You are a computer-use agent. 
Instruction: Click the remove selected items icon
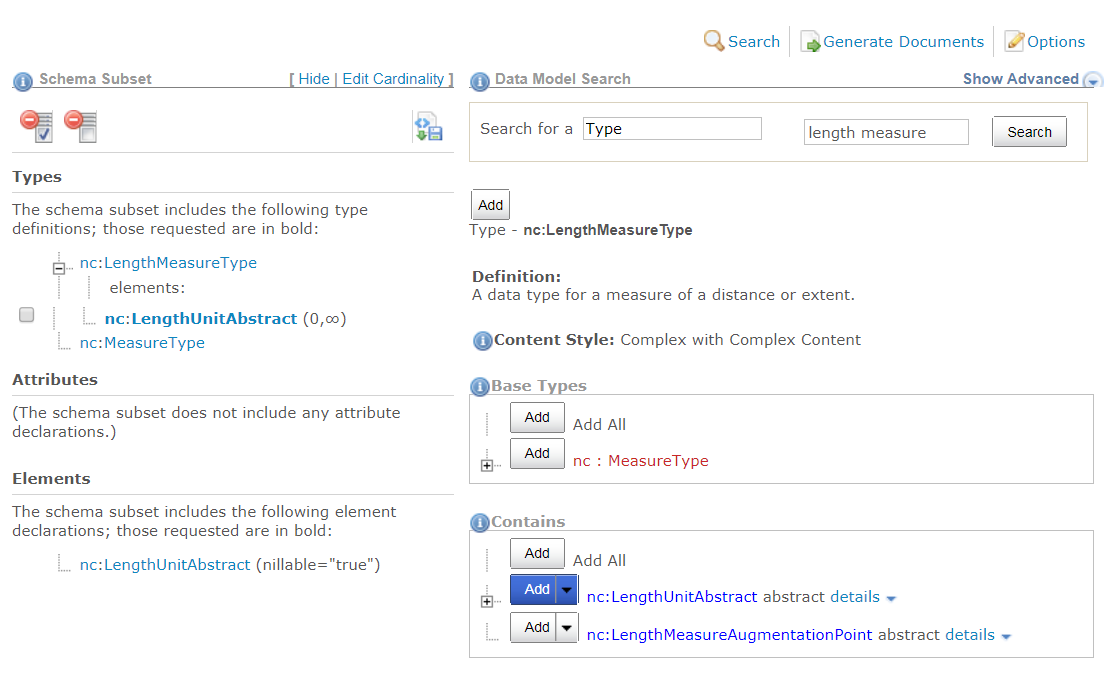coord(36,126)
